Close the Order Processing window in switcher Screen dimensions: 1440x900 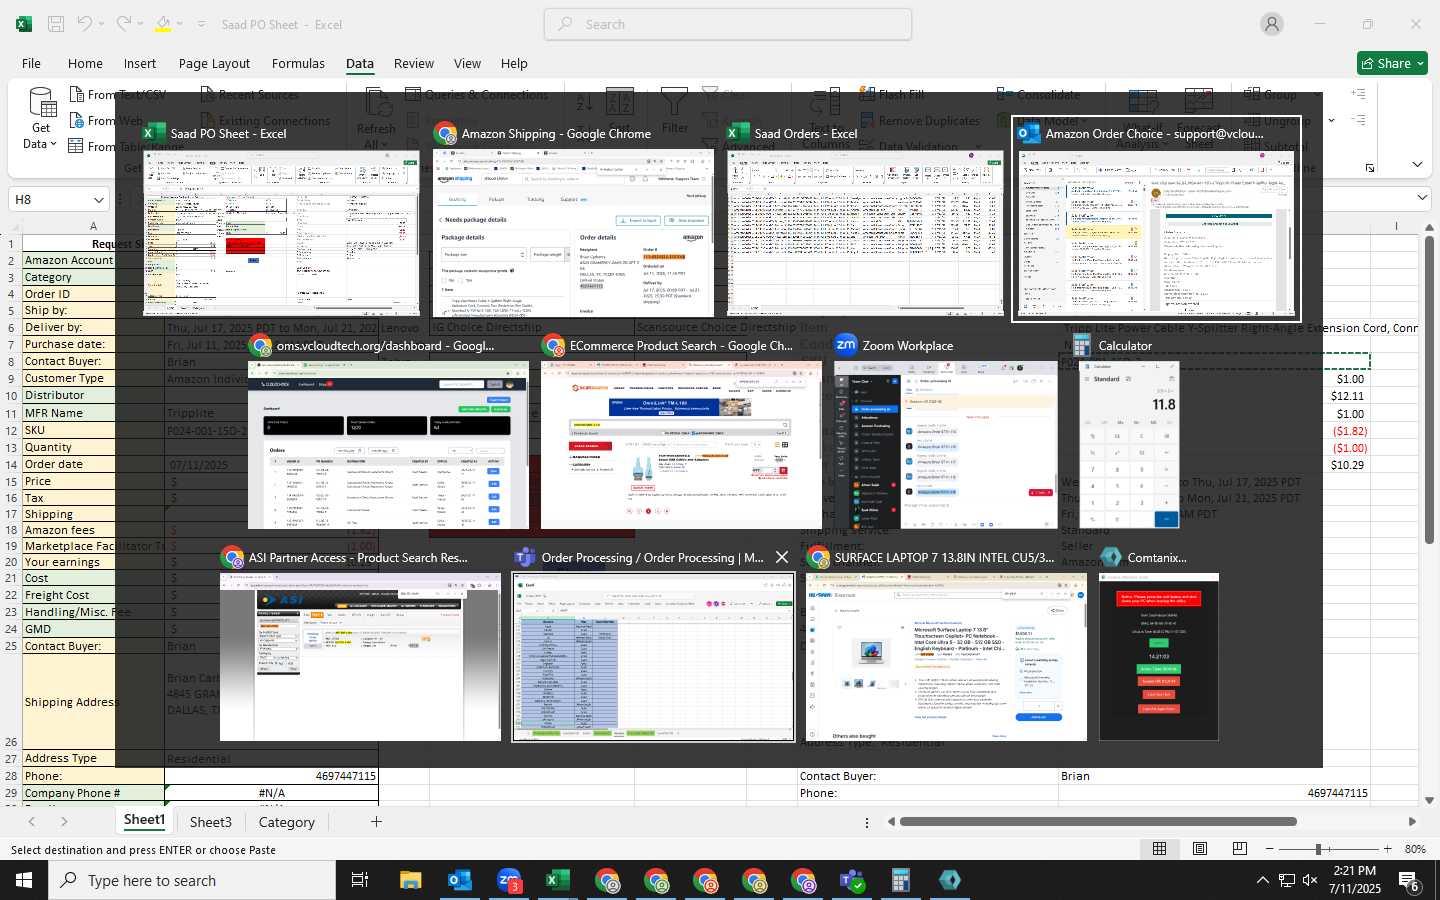(x=782, y=557)
